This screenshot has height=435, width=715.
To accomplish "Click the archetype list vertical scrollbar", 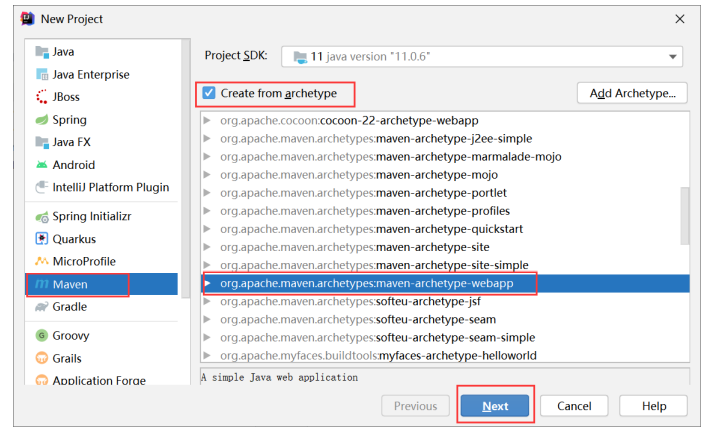I will click(x=684, y=216).
